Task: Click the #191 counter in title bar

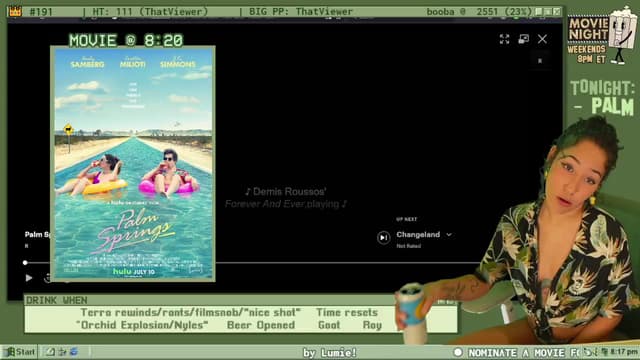Action: [41, 12]
